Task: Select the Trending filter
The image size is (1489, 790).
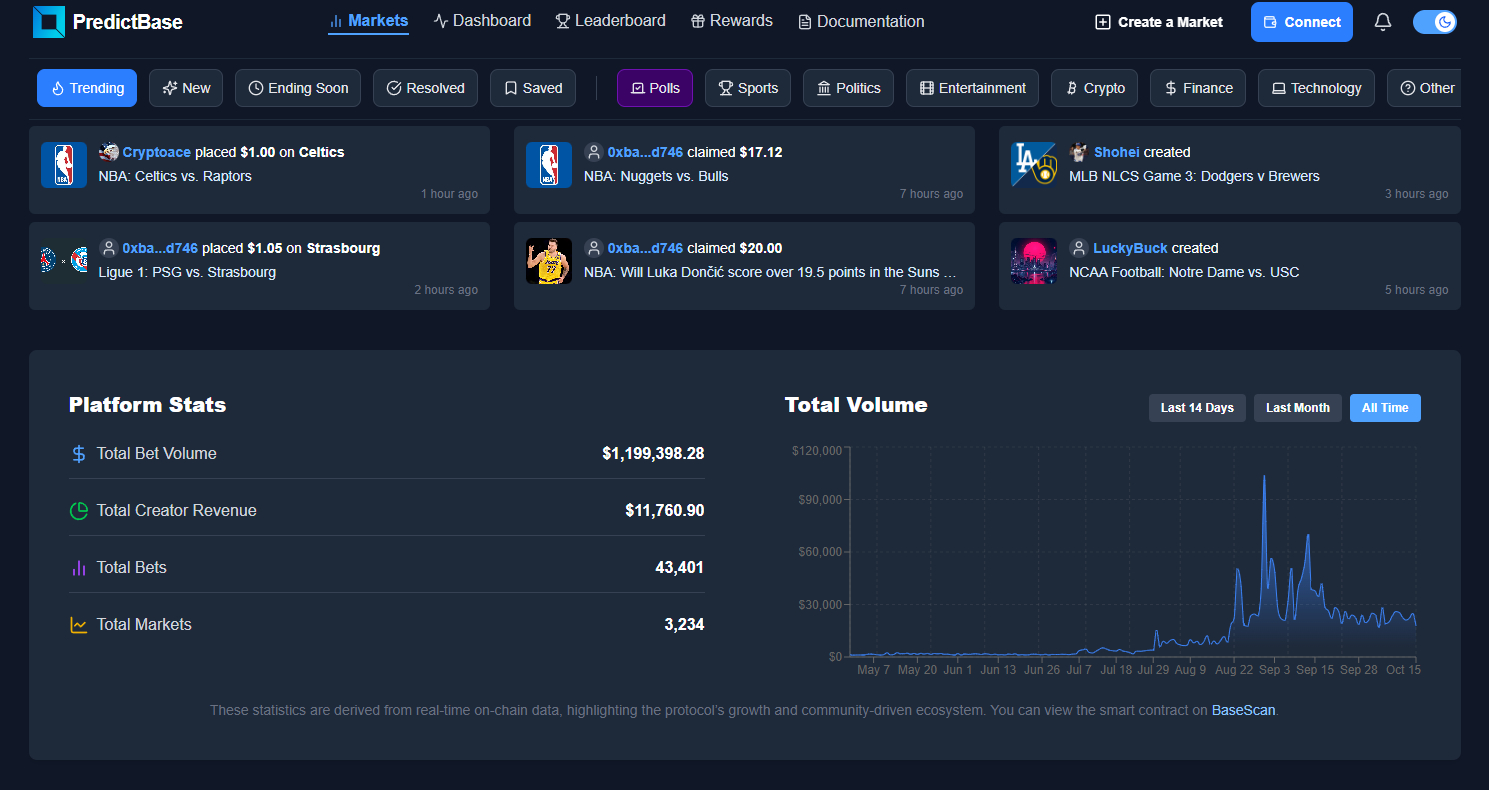Action: (87, 88)
